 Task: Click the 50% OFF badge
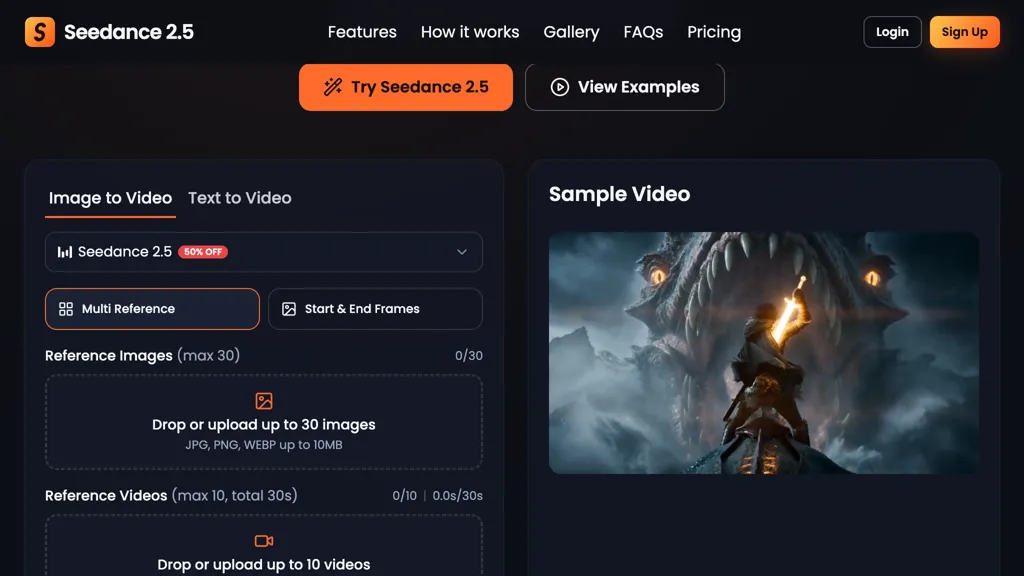pos(202,252)
